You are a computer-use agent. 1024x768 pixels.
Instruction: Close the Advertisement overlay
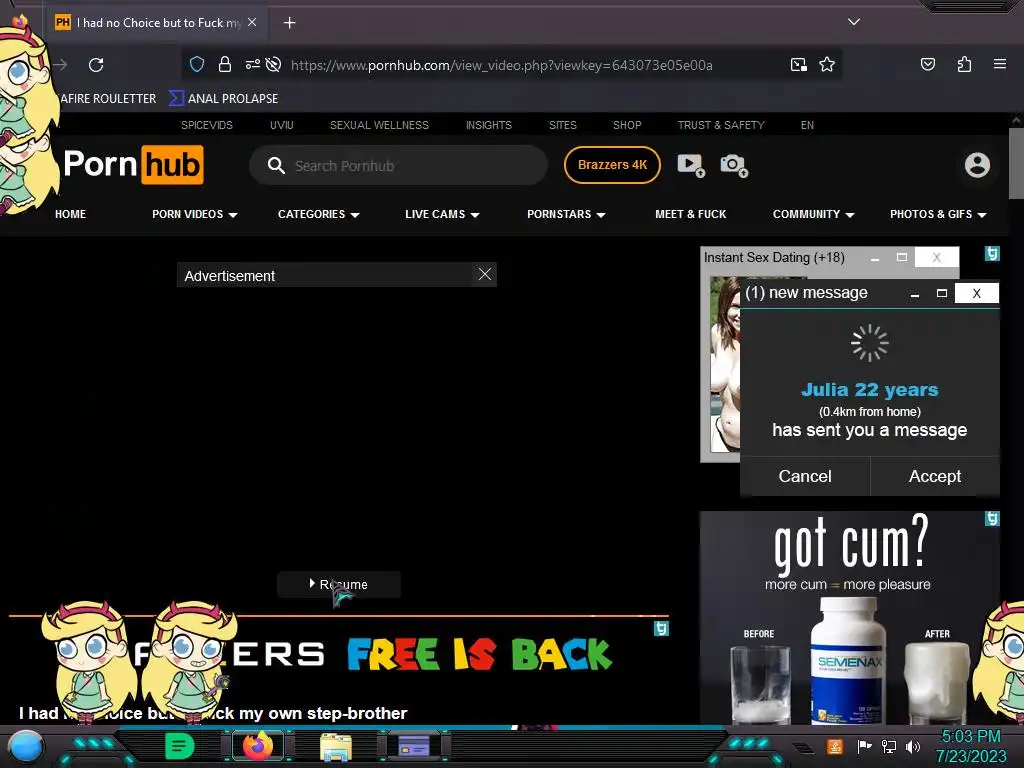coord(485,274)
